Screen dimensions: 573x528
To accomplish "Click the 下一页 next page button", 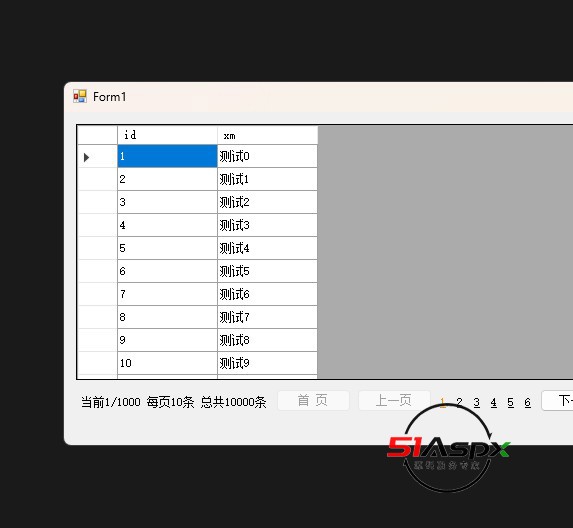I will point(557,400).
